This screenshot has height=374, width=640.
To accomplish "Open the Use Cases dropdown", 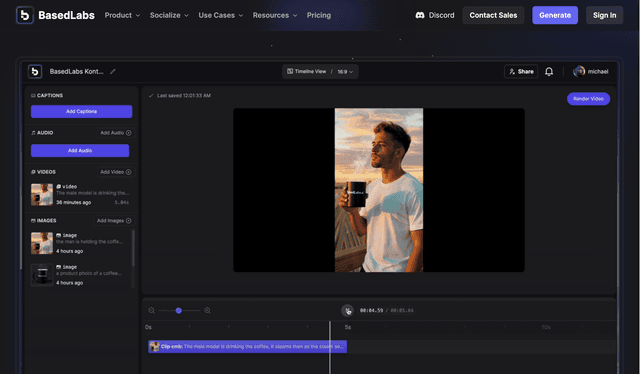I will [x=220, y=15].
